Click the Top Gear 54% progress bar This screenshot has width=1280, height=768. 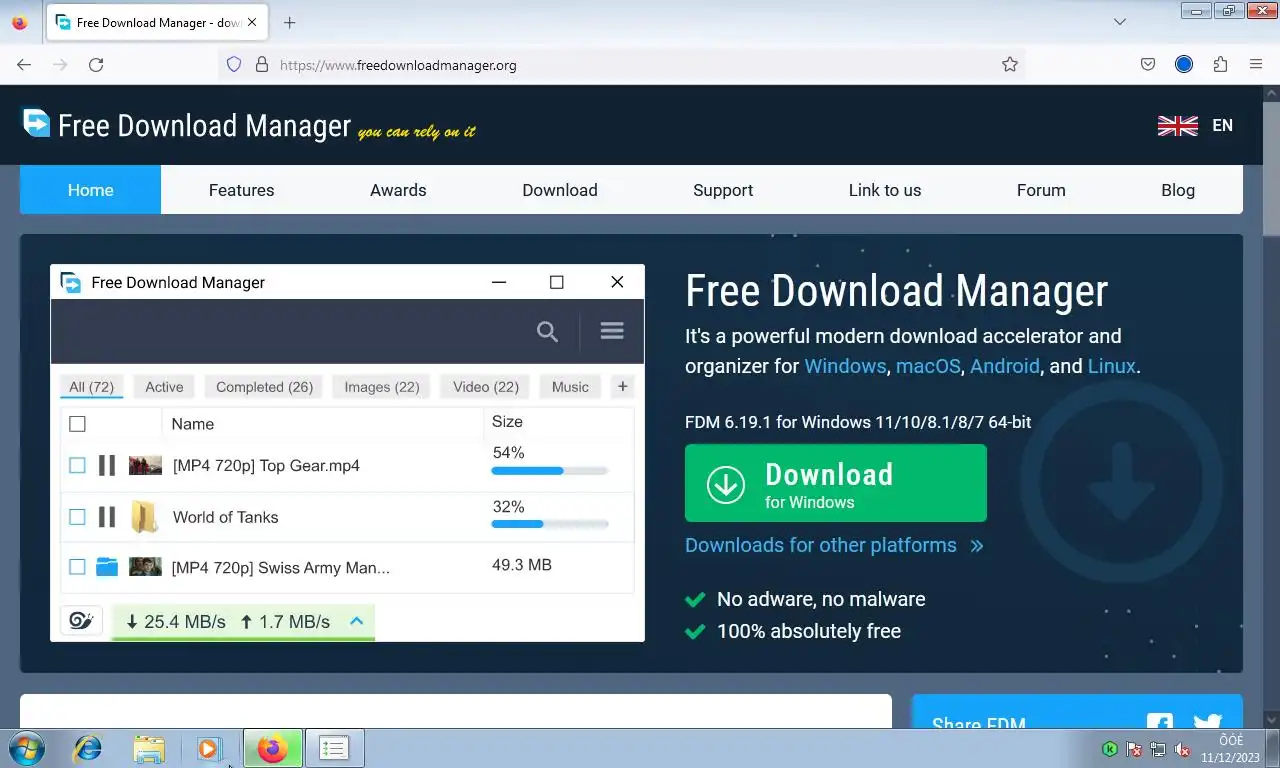[550, 470]
